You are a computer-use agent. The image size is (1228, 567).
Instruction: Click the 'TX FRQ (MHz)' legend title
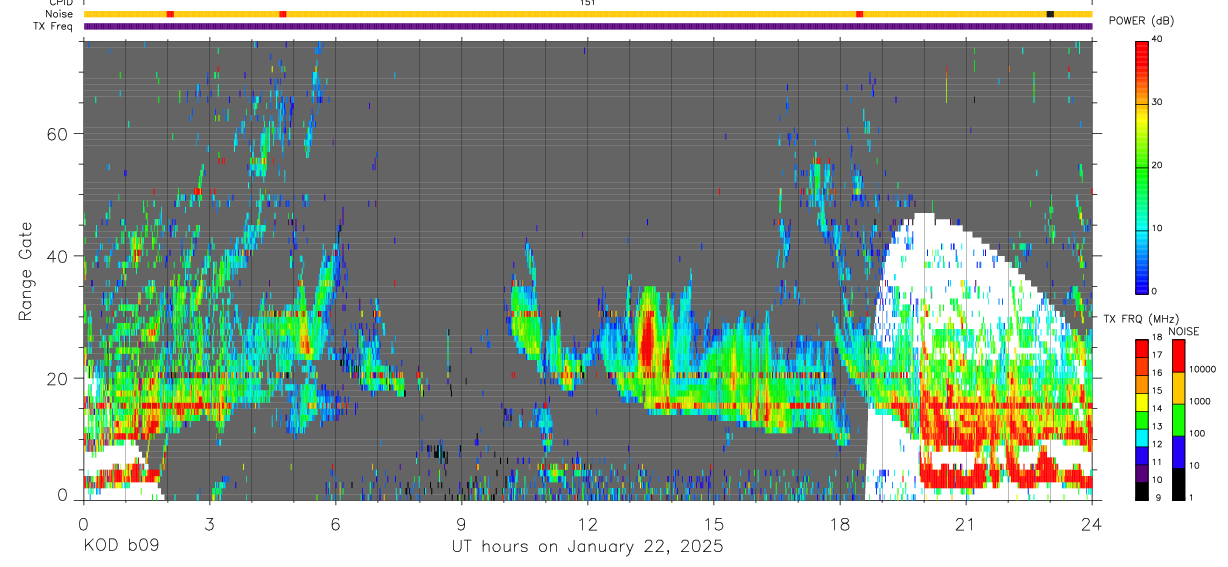pyautogui.click(x=1139, y=318)
